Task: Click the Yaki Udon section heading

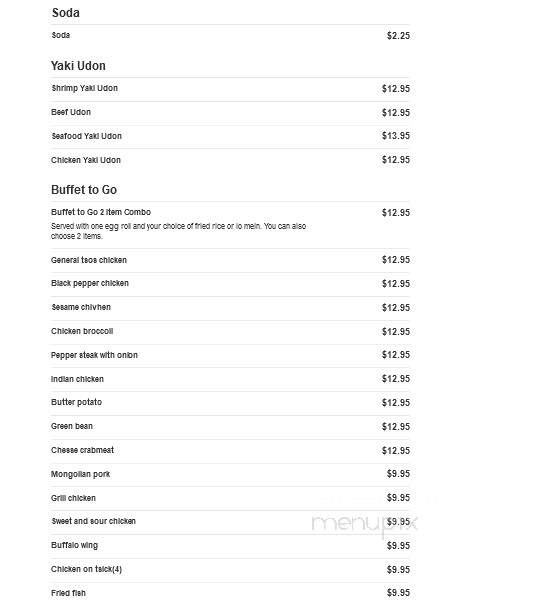Action: (x=78, y=66)
